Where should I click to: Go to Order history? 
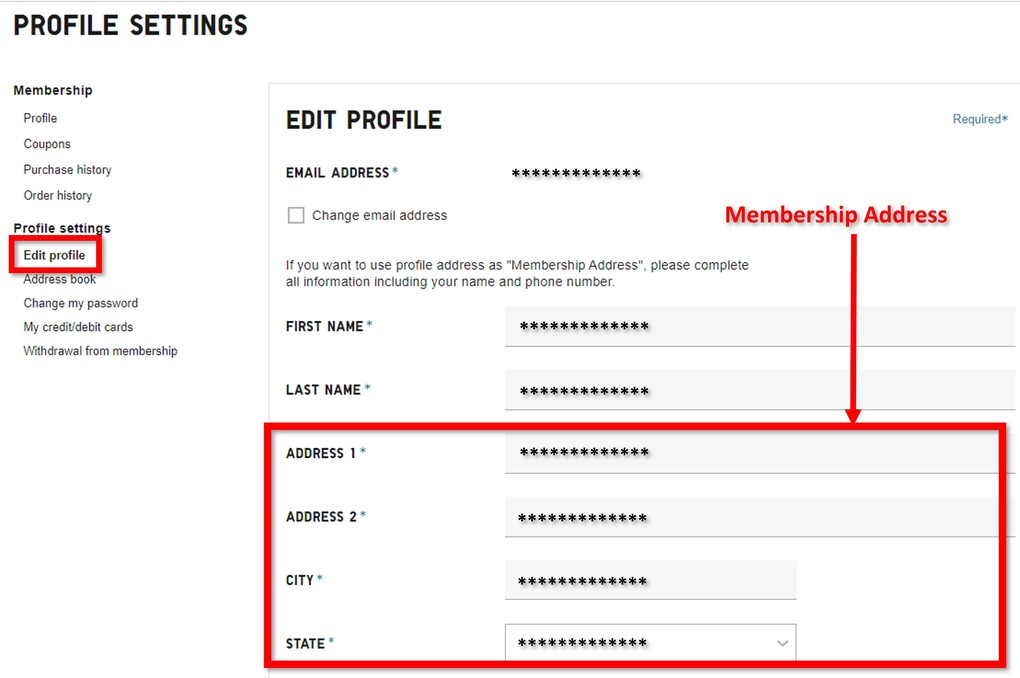pyautogui.click(x=57, y=196)
